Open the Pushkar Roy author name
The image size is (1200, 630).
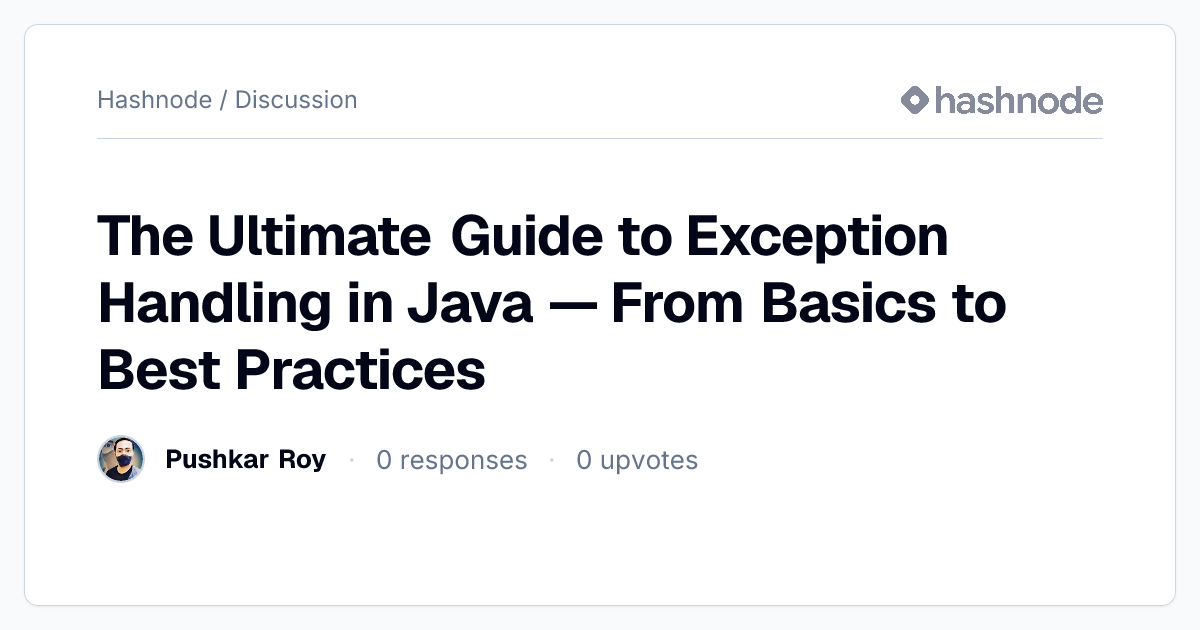[246, 460]
